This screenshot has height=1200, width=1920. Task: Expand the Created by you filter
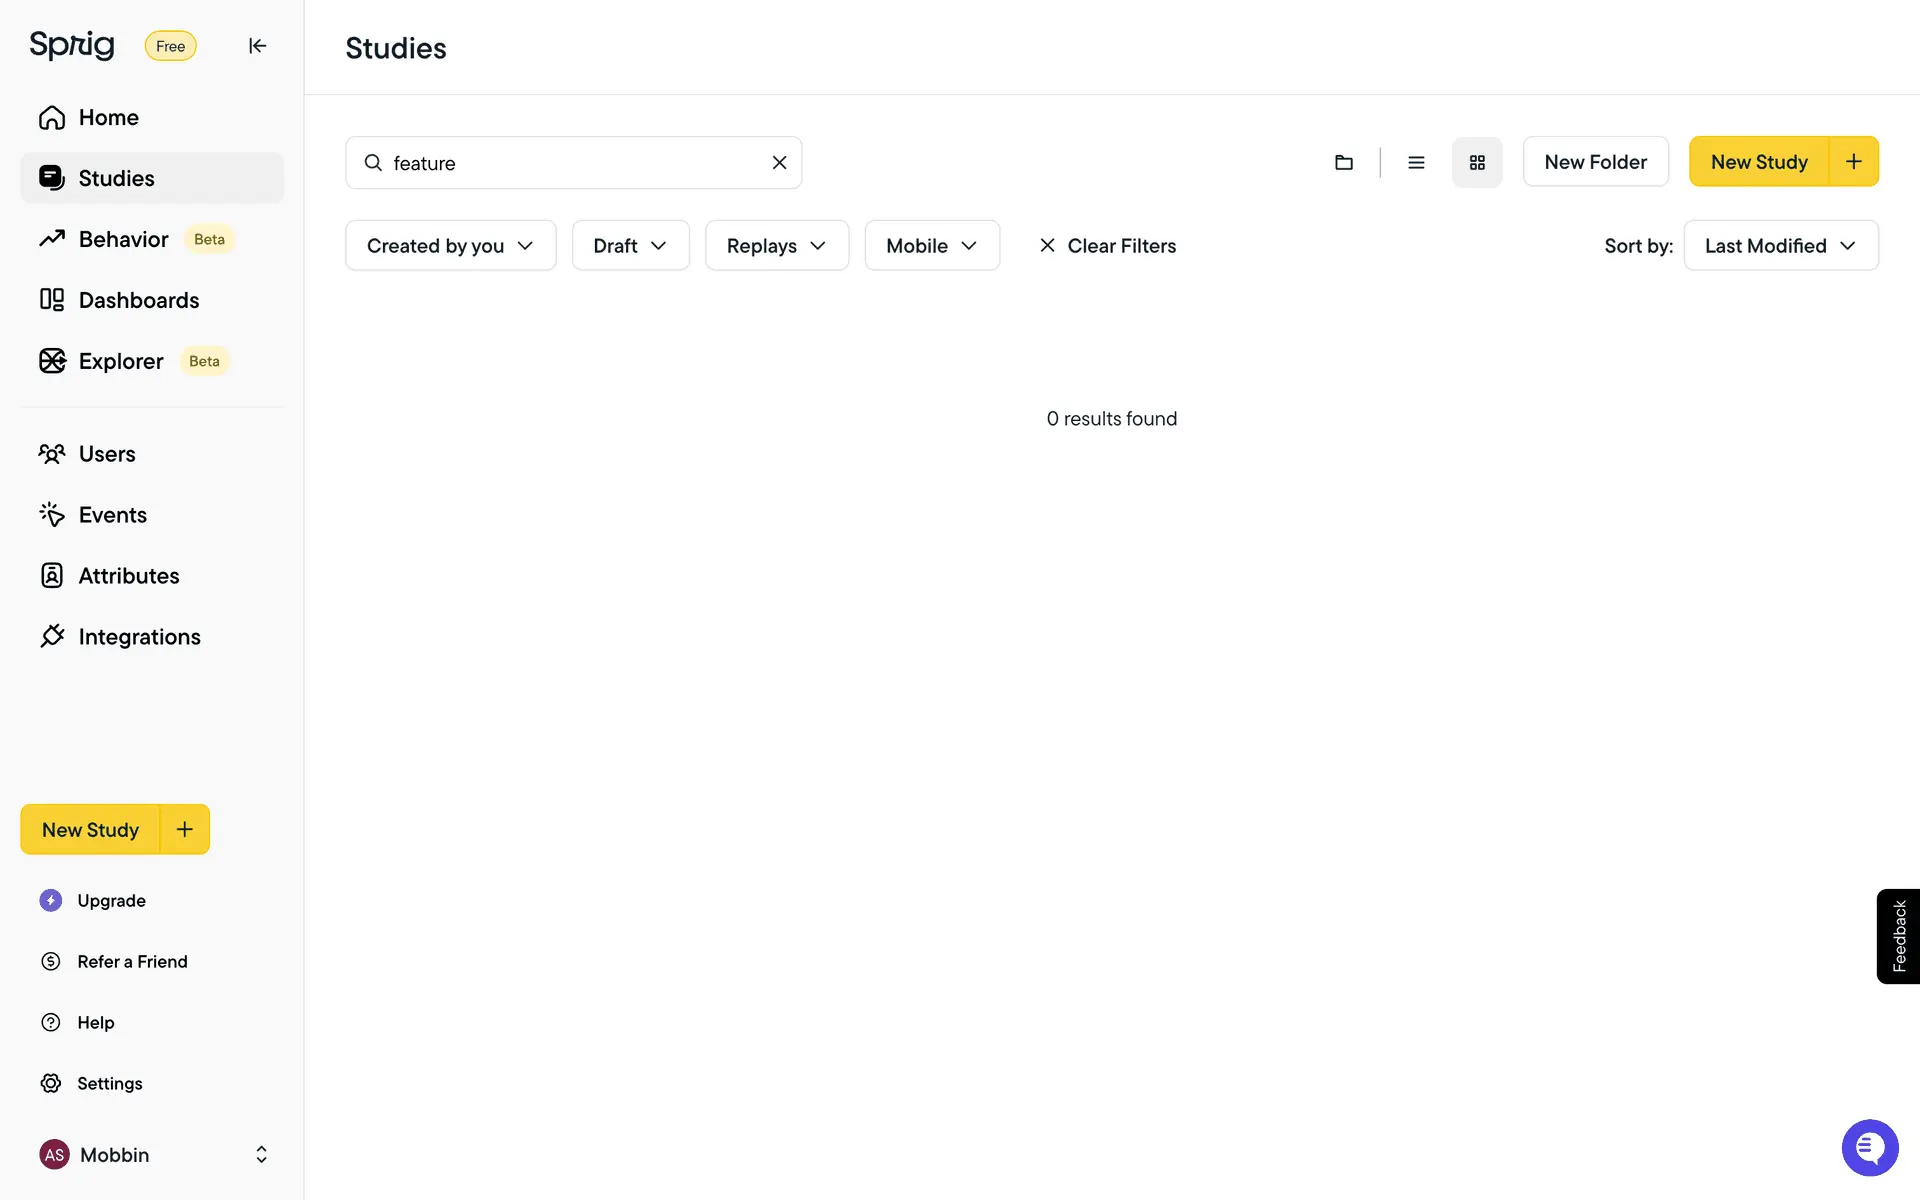[x=450, y=246]
